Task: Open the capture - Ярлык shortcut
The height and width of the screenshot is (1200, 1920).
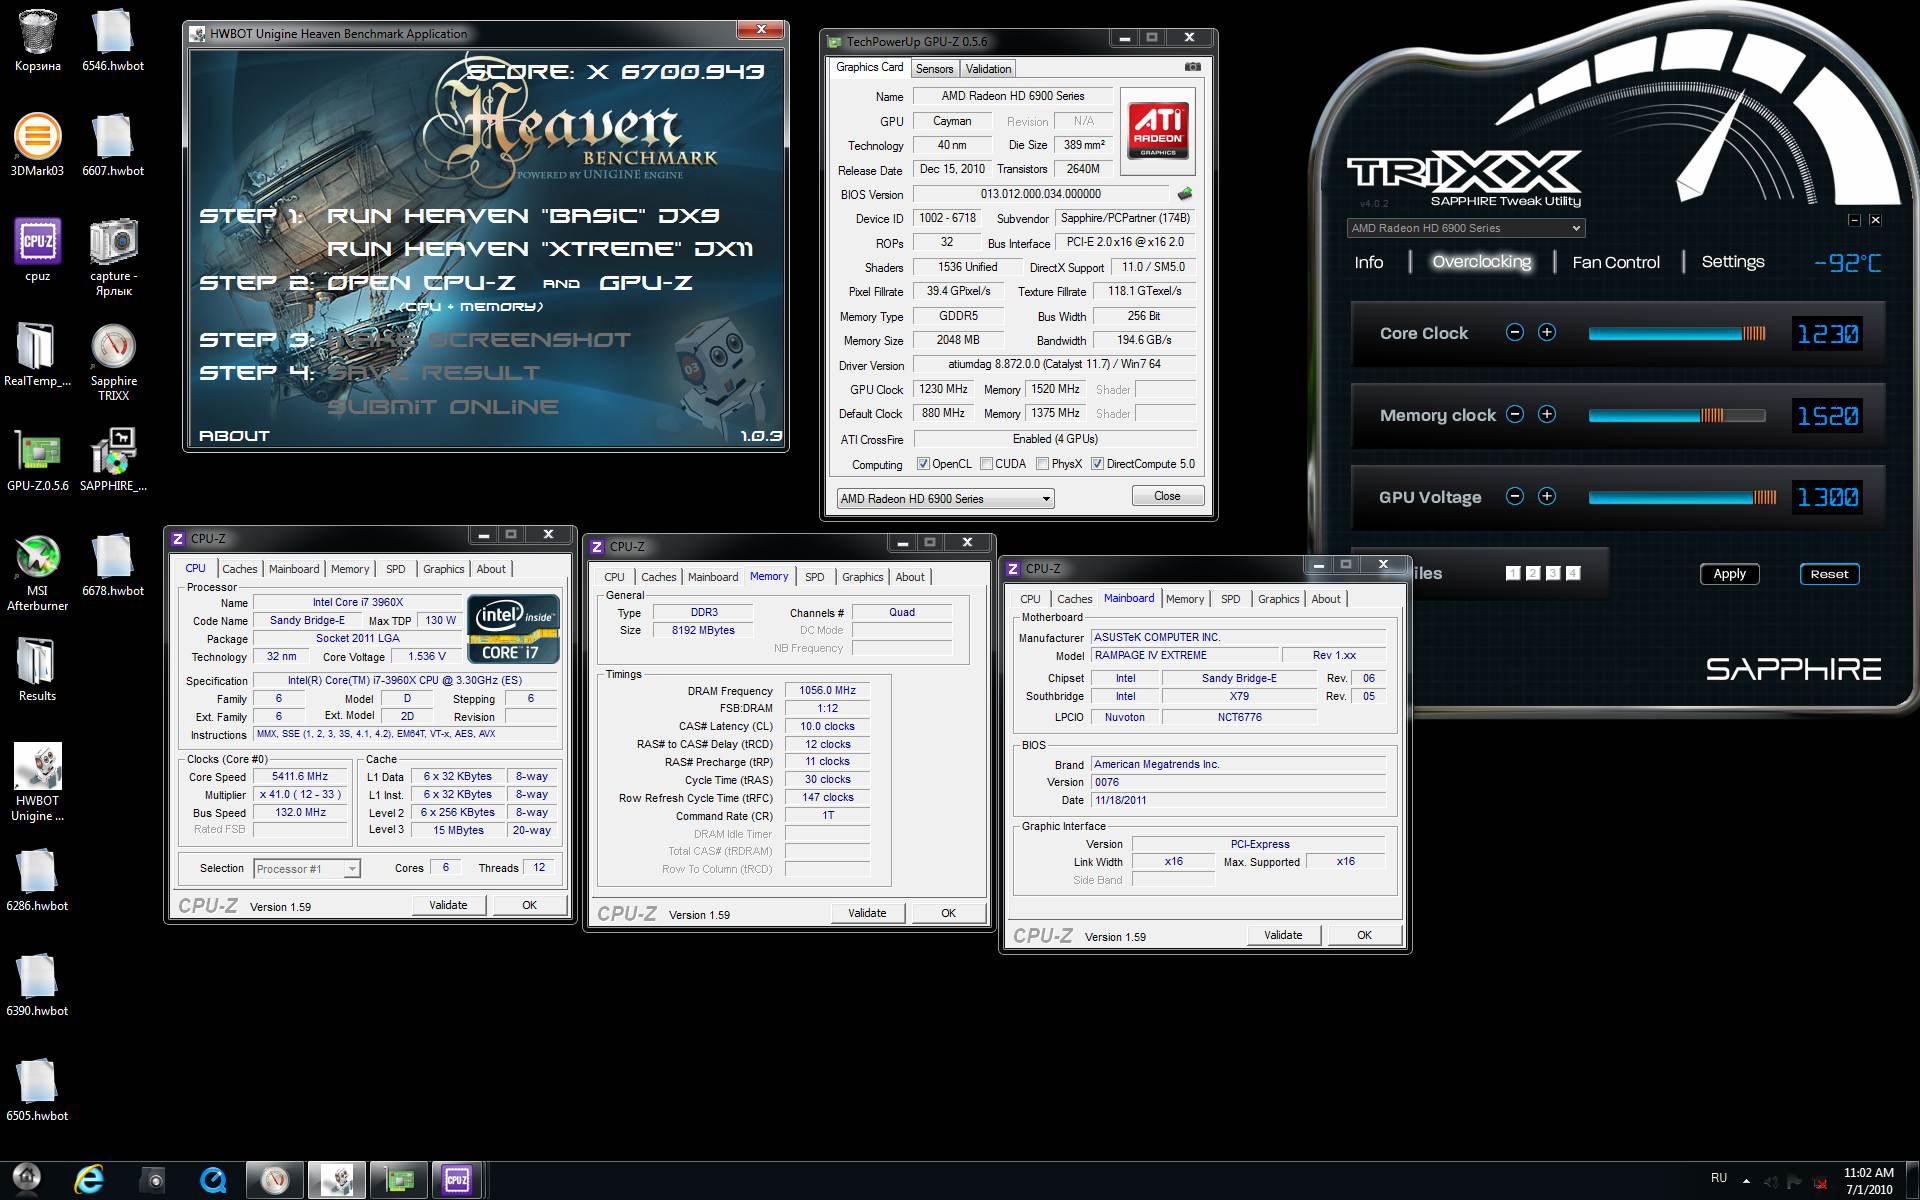Action: point(113,257)
